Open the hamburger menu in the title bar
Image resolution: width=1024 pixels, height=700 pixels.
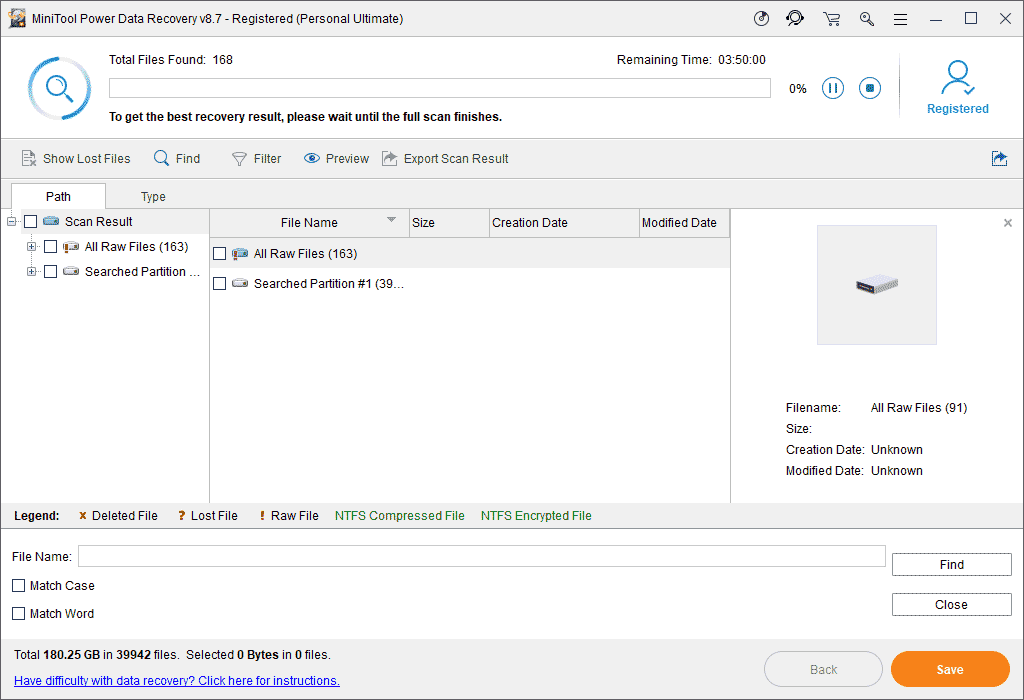[x=900, y=18]
